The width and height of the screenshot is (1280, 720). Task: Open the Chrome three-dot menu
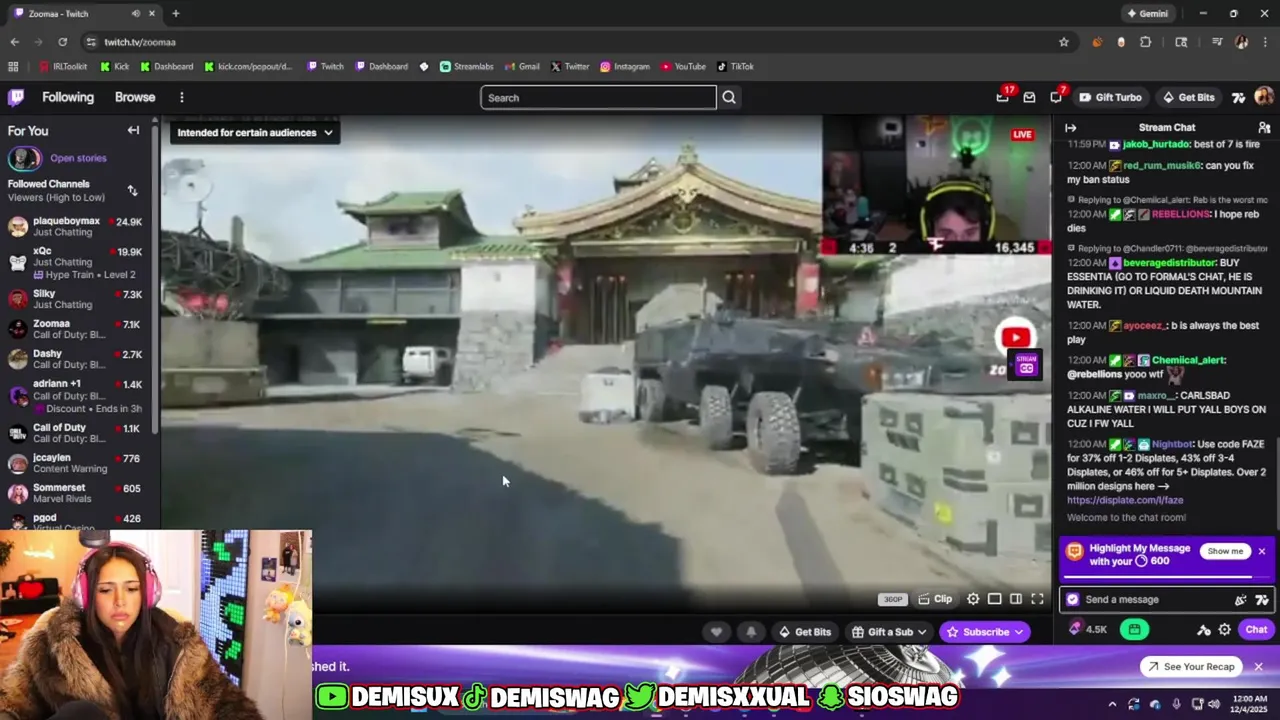(x=1265, y=42)
